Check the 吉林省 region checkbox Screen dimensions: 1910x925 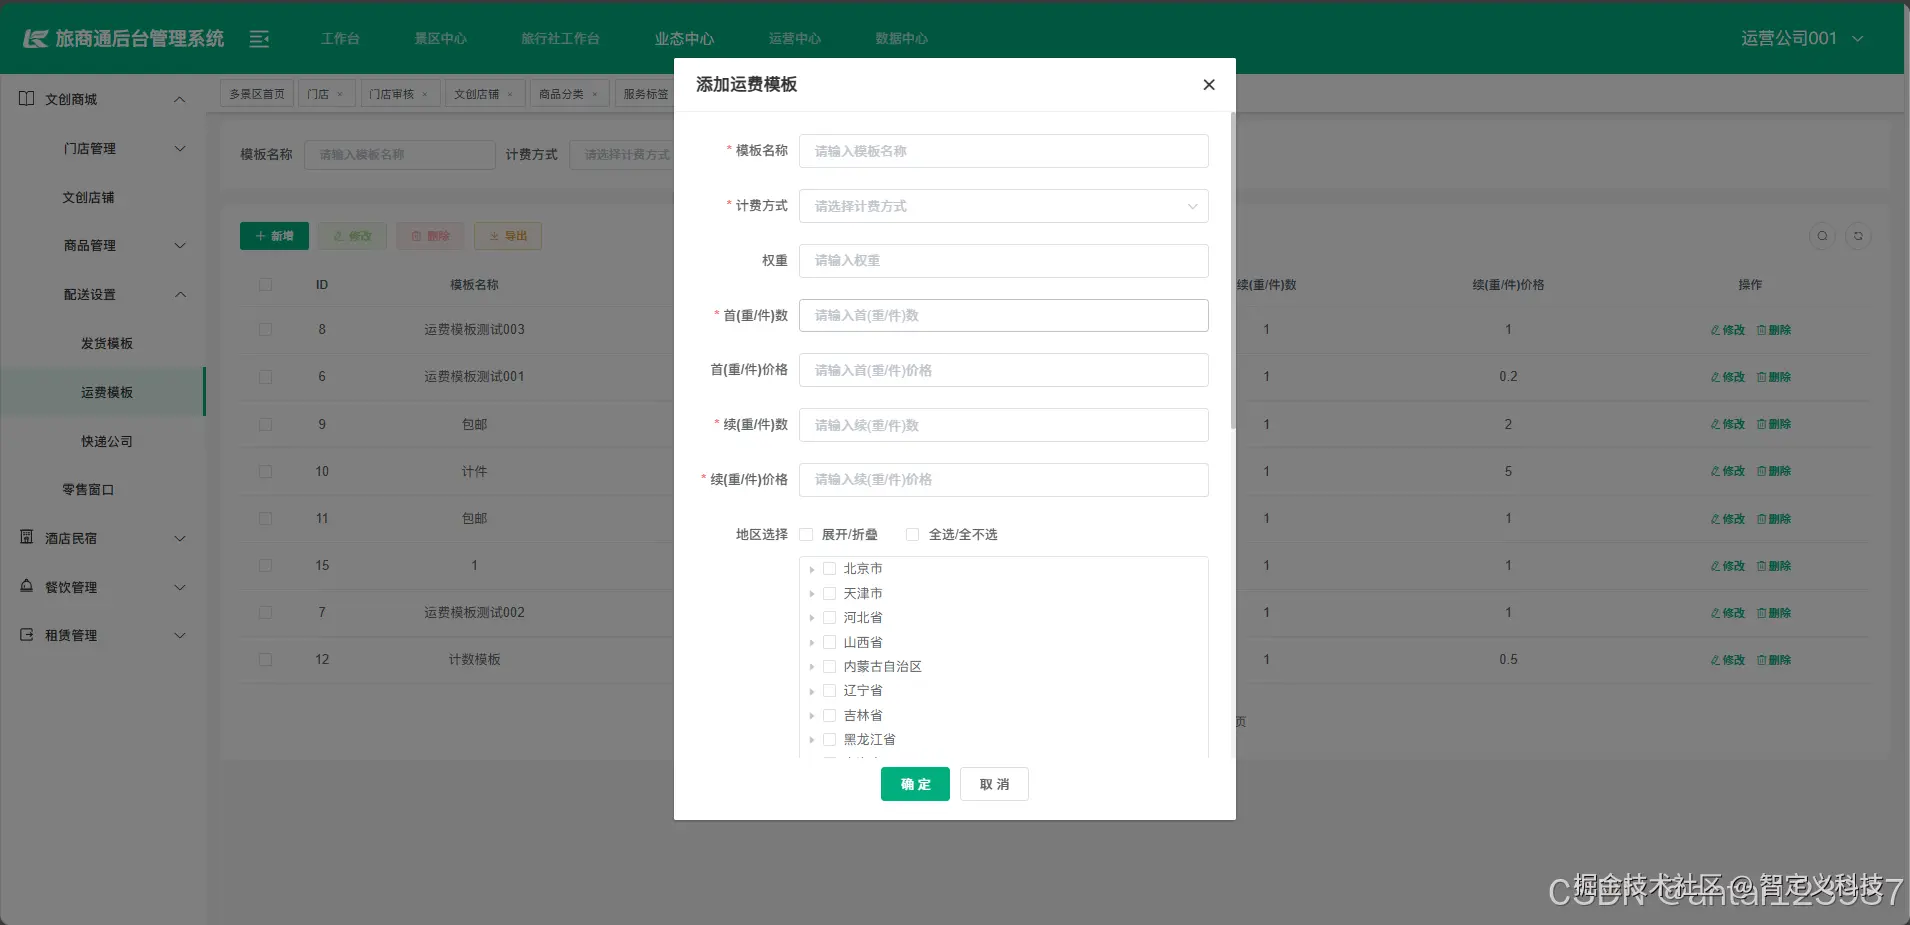[x=829, y=716]
